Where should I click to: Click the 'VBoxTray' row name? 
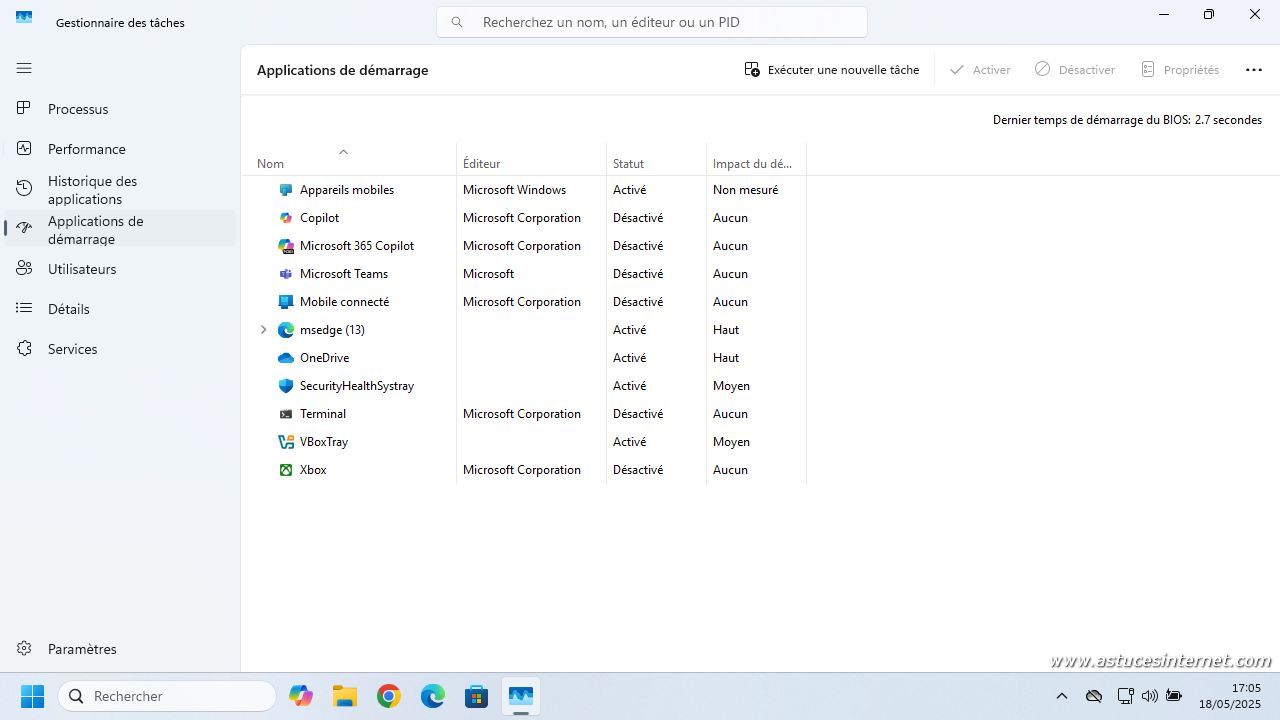coord(324,442)
